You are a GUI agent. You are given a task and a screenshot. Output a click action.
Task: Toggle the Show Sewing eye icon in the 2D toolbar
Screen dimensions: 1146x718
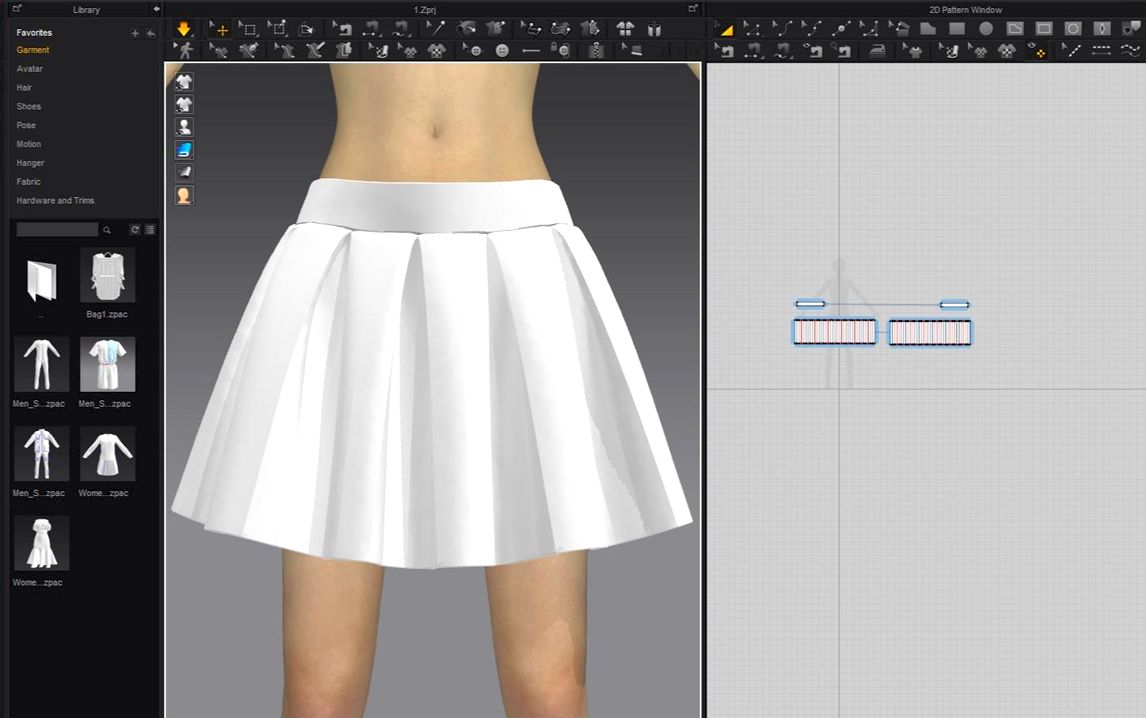click(x=813, y=50)
